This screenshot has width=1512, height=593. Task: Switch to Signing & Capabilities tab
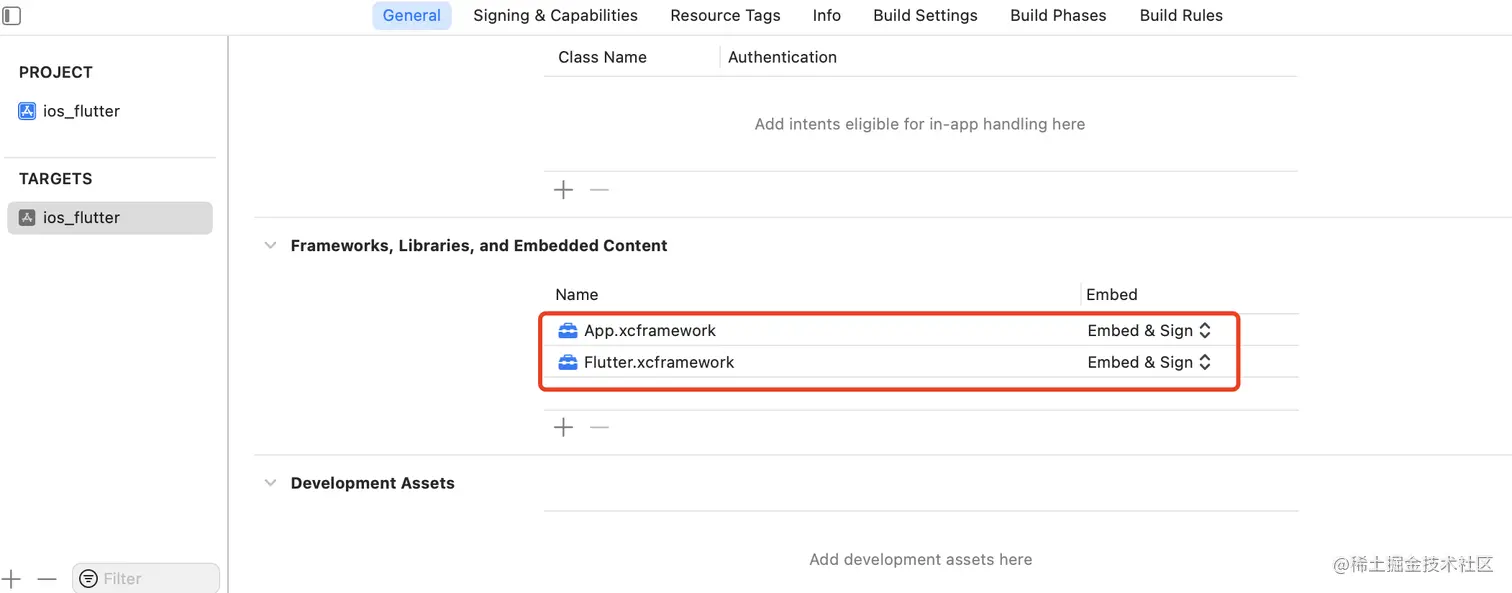coord(555,16)
